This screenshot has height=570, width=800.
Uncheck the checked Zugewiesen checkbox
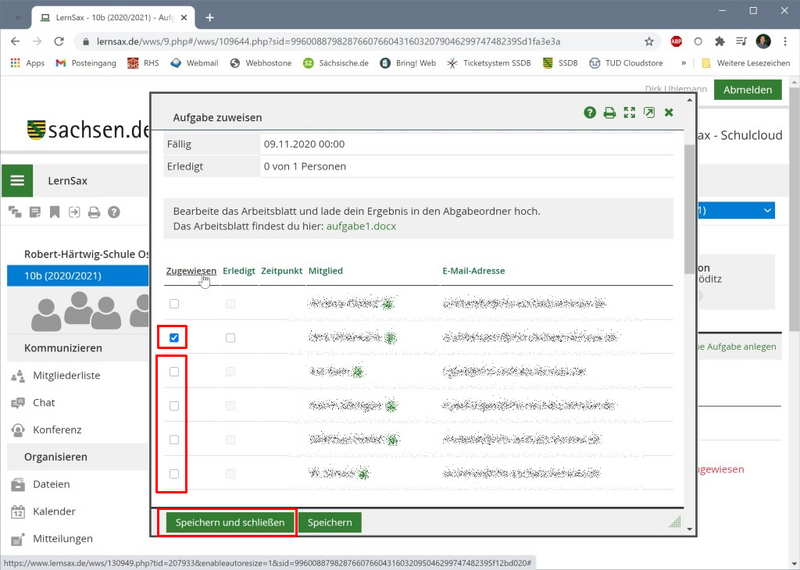(x=174, y=338)
